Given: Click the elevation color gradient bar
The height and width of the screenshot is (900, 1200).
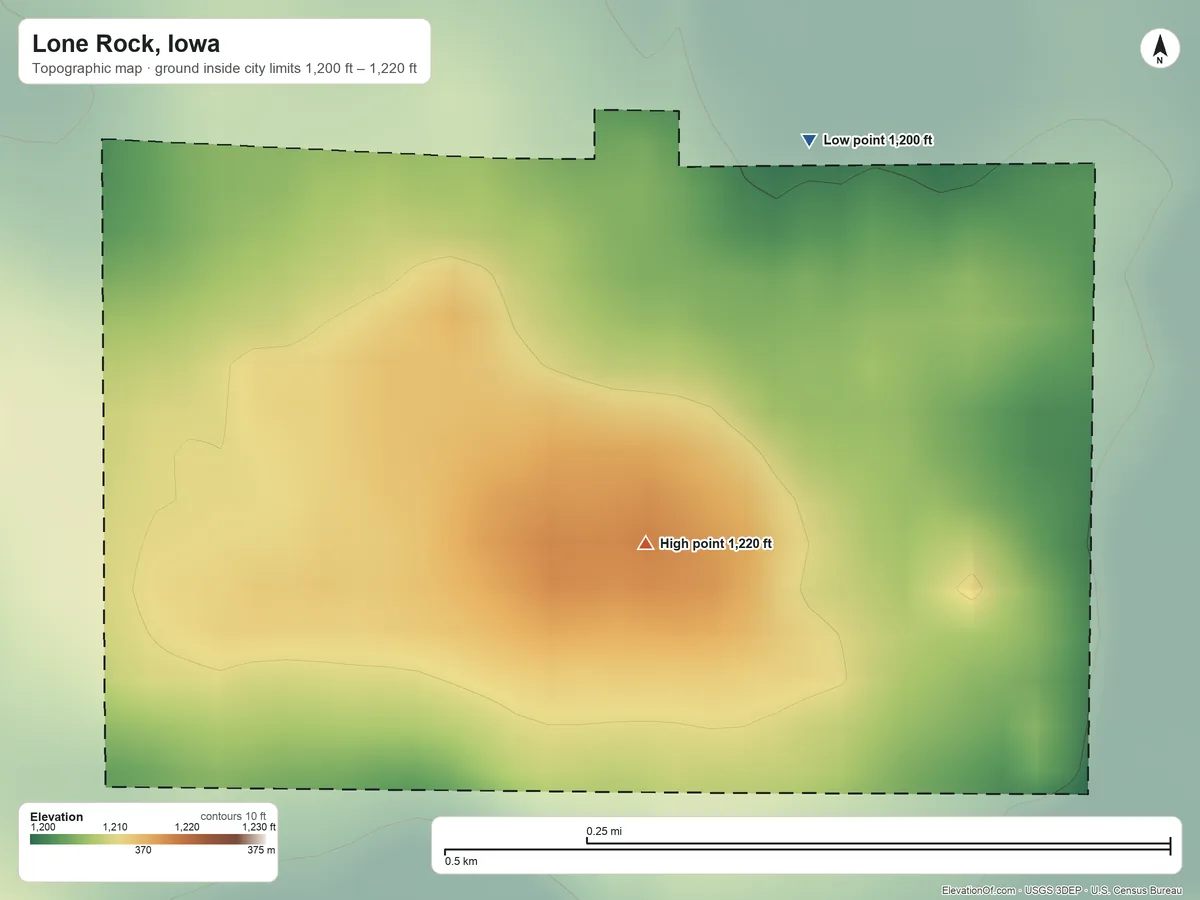Looking at the screenshot, I should [148, 839].
